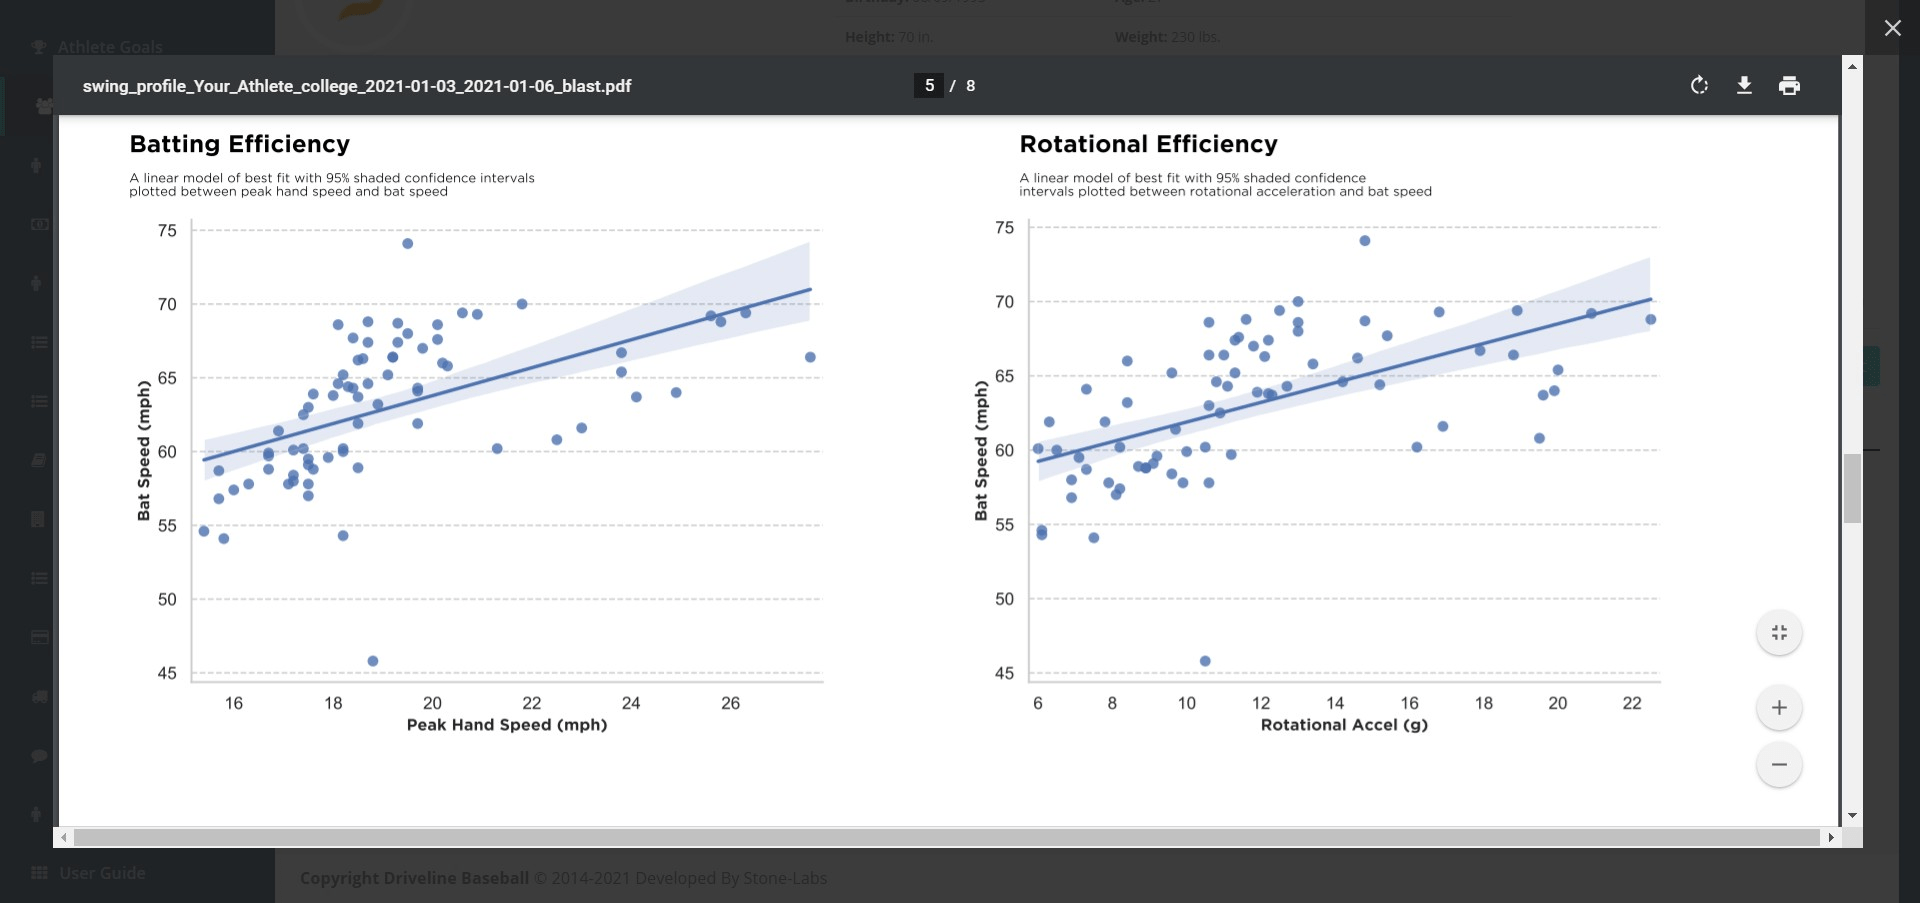Image resolution: width=1920 pixels, height=903 pixels.
Task: Click the grid icon beside User Guide
Action: pos(39,873)
